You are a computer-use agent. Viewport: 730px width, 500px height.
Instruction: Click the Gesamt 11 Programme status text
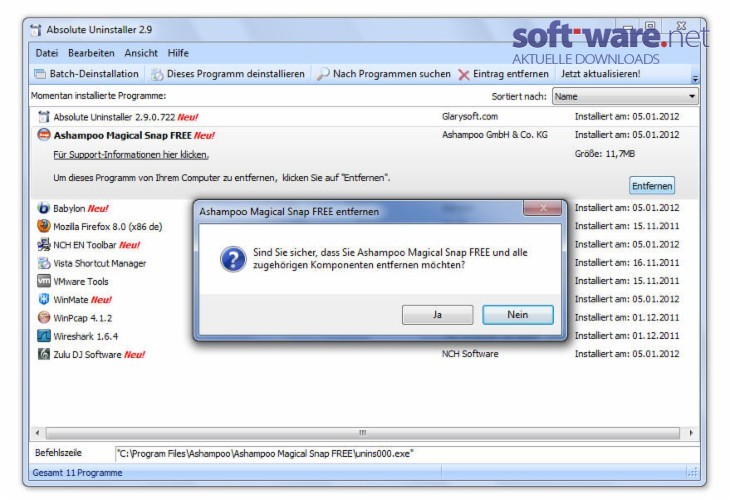(x=77, y=473)
